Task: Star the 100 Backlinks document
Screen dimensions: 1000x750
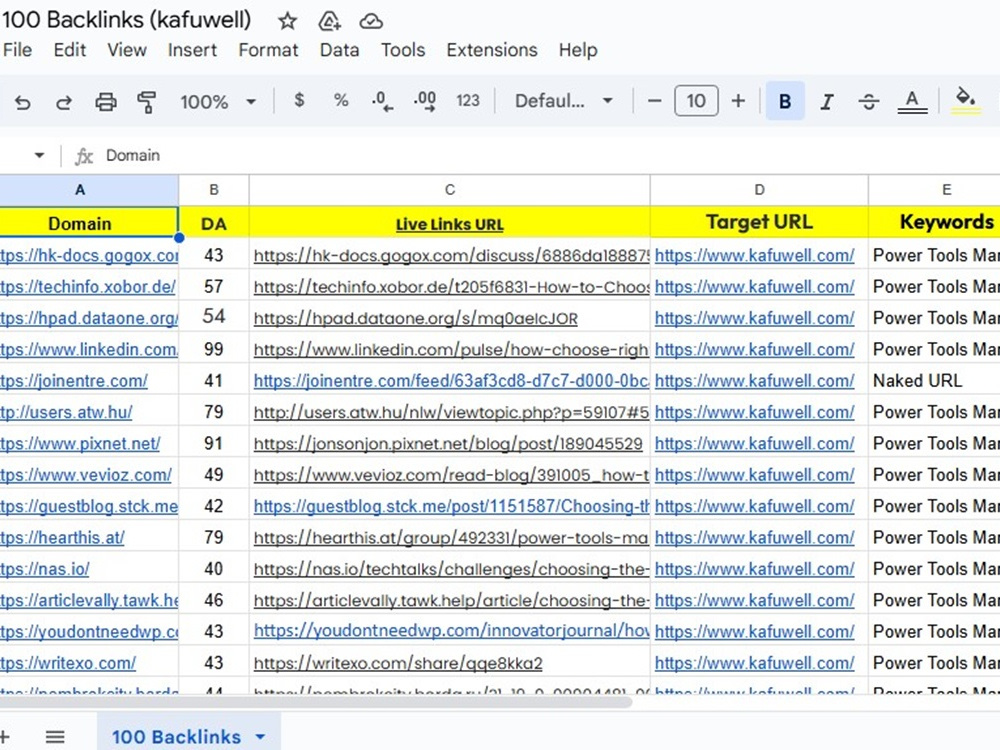Action: click(288, 21)
